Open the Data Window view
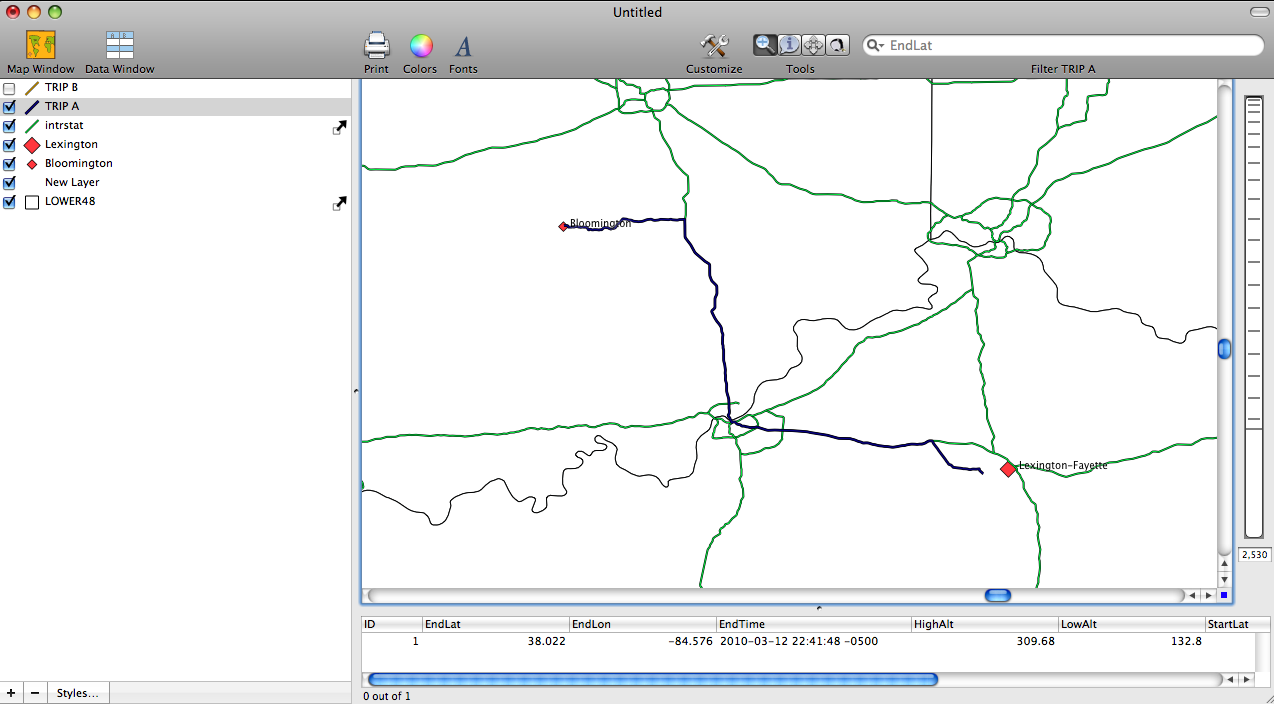The width and height of the screenshot is (1274, 704). coord(119,46)
